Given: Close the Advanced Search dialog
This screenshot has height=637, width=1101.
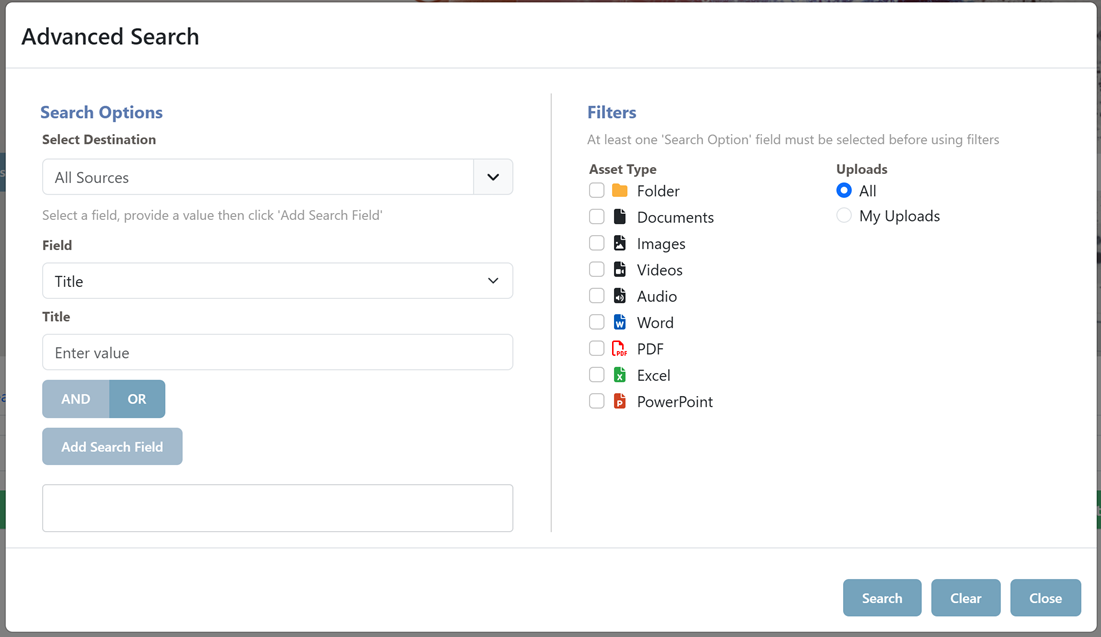Looking at the screenshot, I should [x=1046, y=598].
